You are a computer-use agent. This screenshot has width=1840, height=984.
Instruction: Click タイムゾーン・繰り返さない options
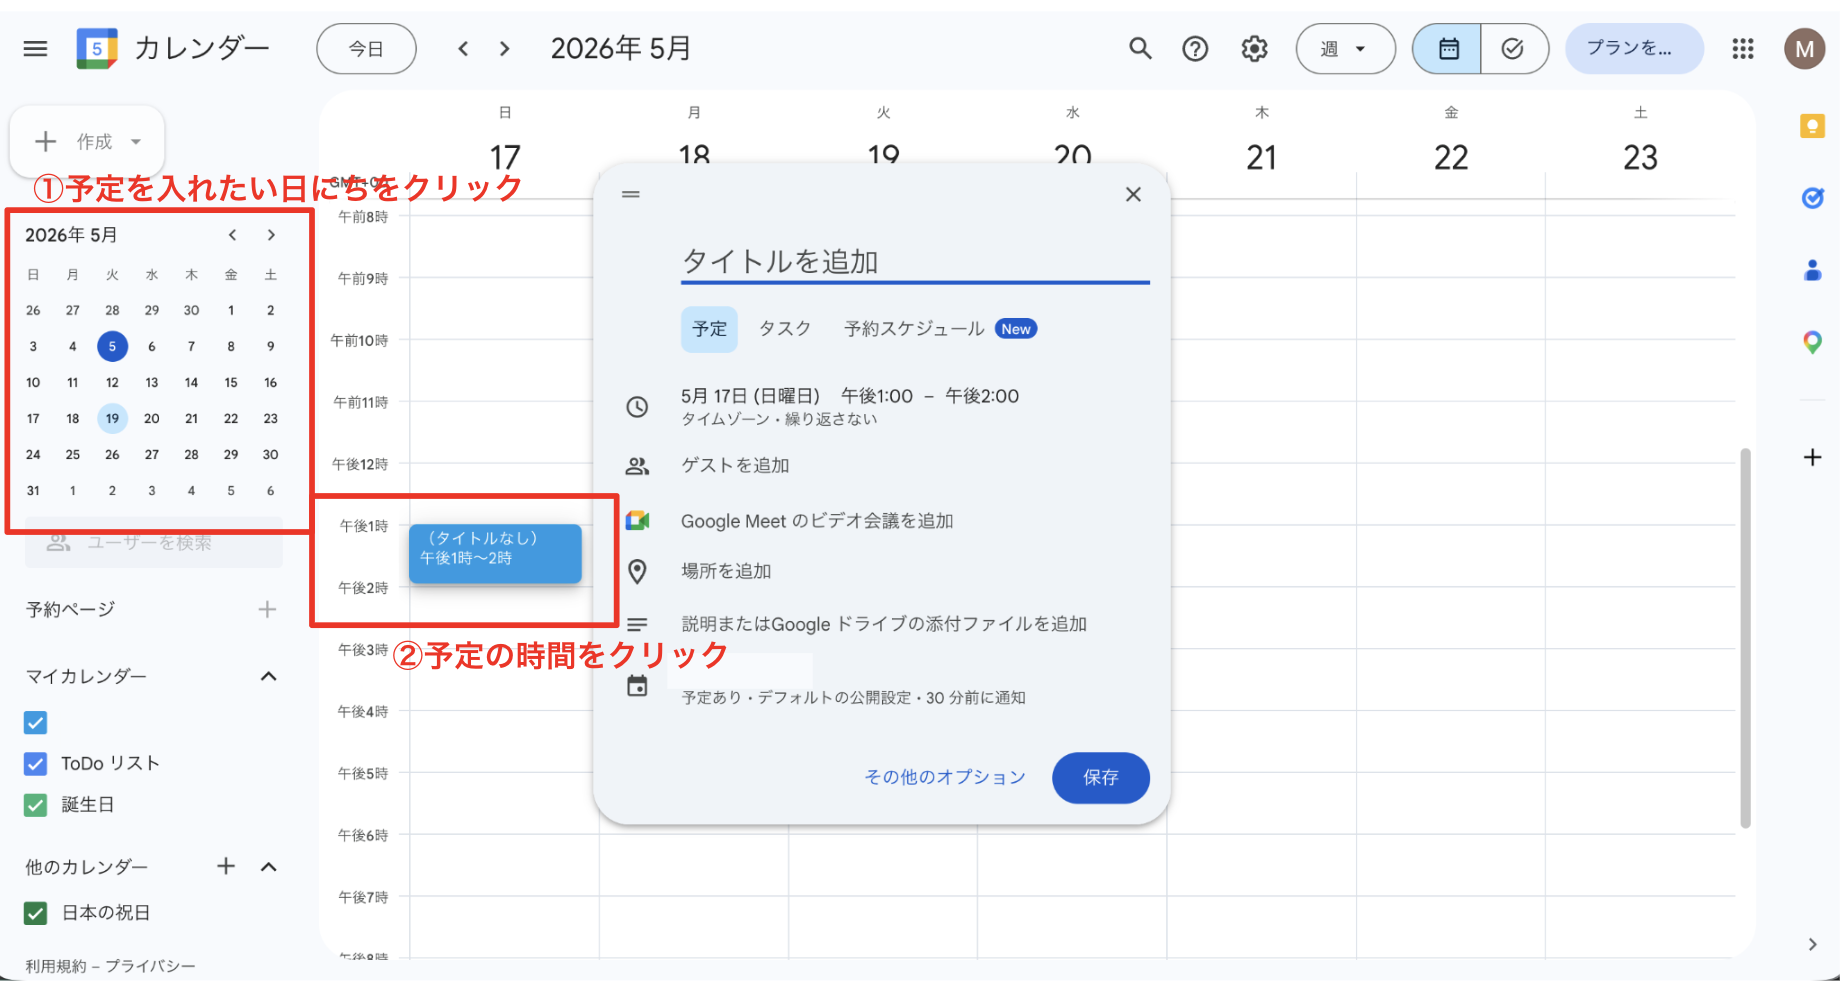click(x=779, y=419)
